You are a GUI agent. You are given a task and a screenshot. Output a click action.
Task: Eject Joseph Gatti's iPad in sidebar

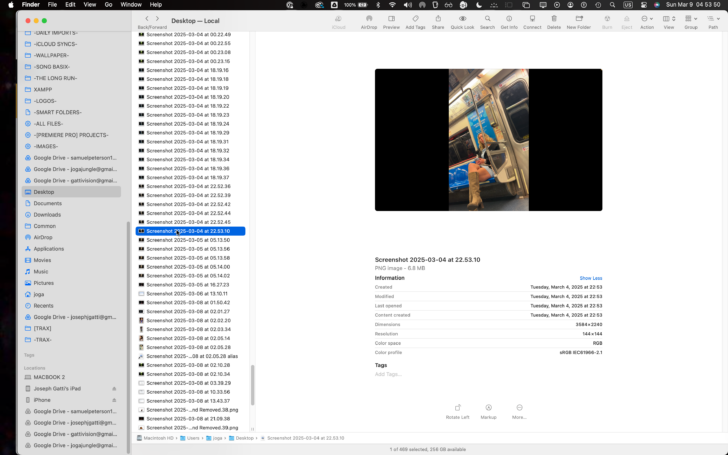coord(114,389)
